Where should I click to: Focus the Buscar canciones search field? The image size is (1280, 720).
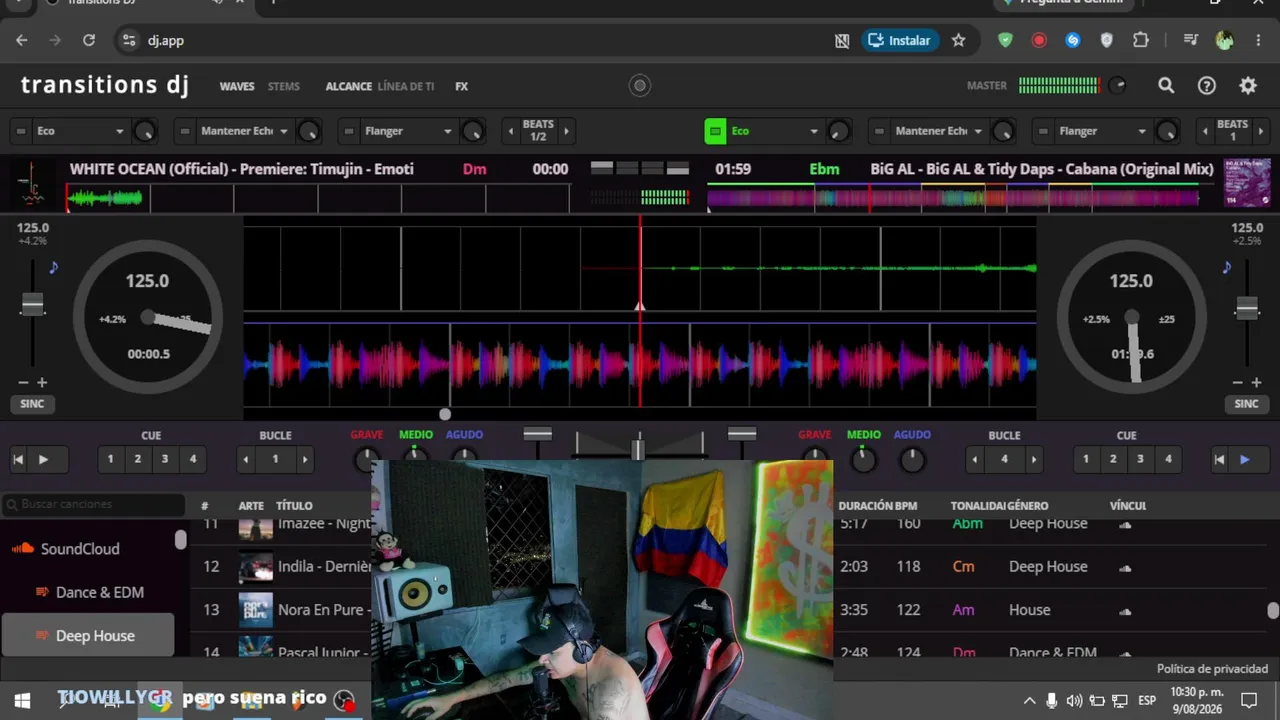[93, 505]
